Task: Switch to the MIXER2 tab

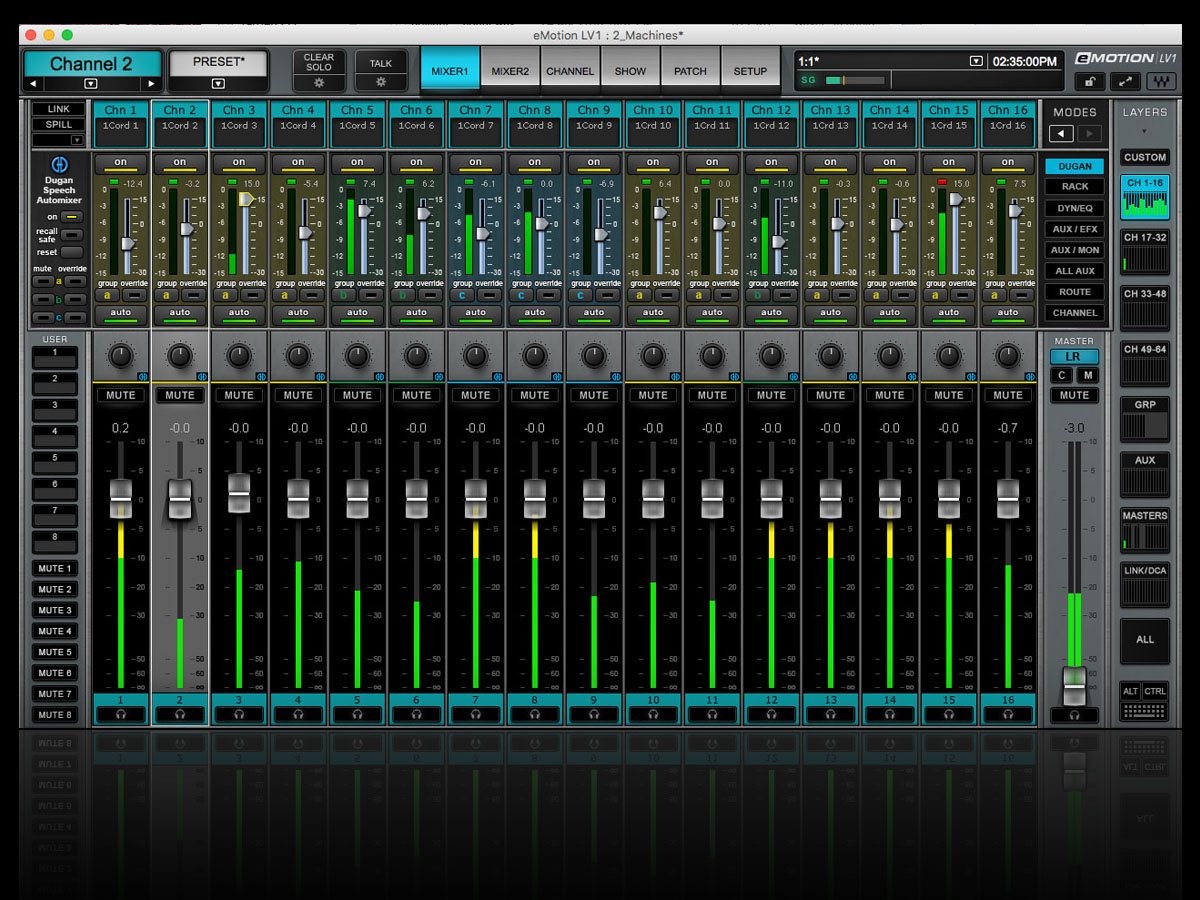Action: [x=510, y=71]
